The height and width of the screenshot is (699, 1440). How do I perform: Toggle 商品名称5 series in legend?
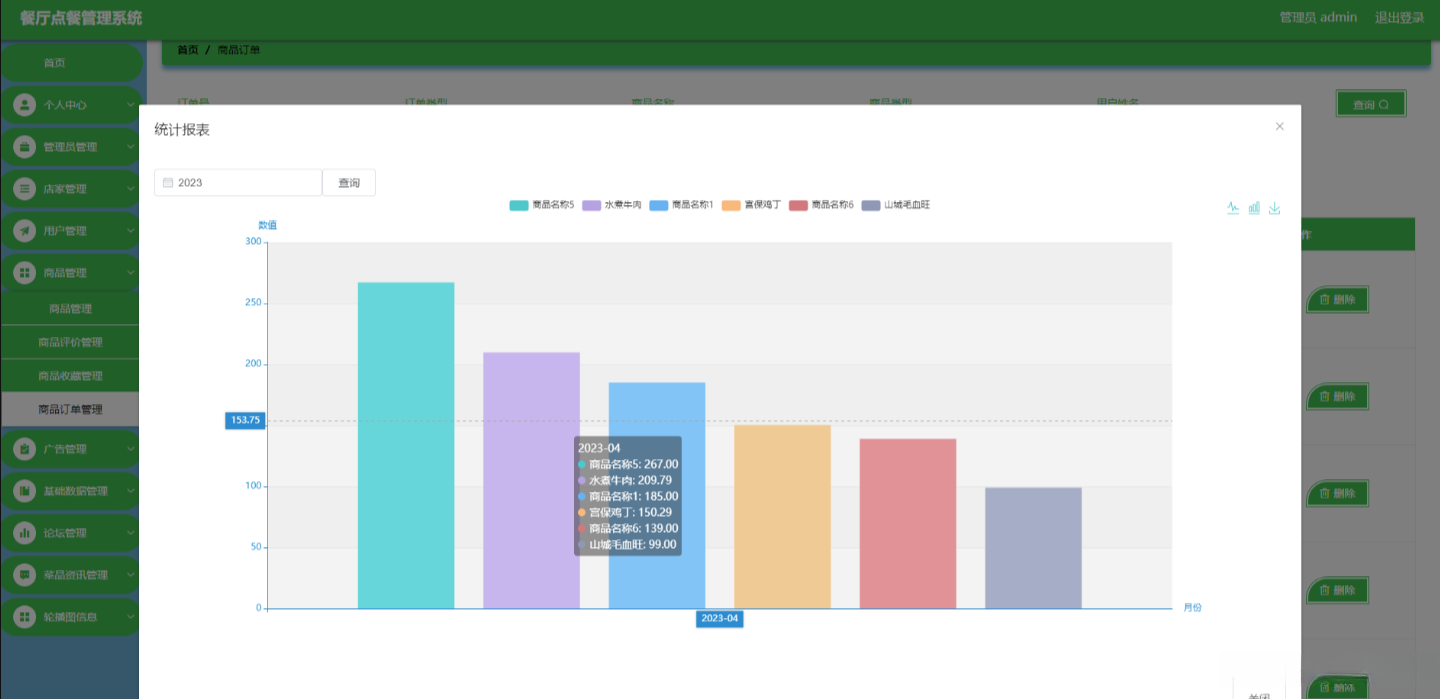coord(541,205)
